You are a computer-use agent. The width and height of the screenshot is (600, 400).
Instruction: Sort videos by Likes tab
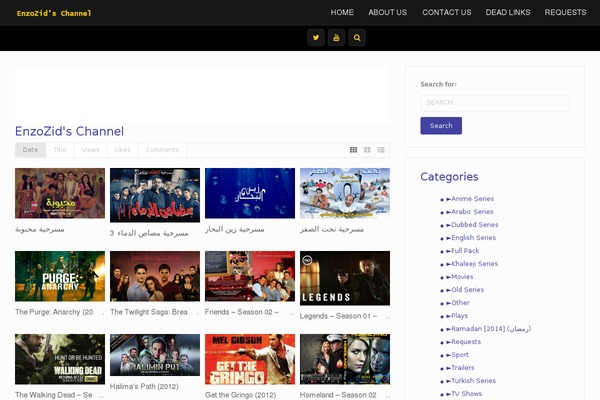122,150
